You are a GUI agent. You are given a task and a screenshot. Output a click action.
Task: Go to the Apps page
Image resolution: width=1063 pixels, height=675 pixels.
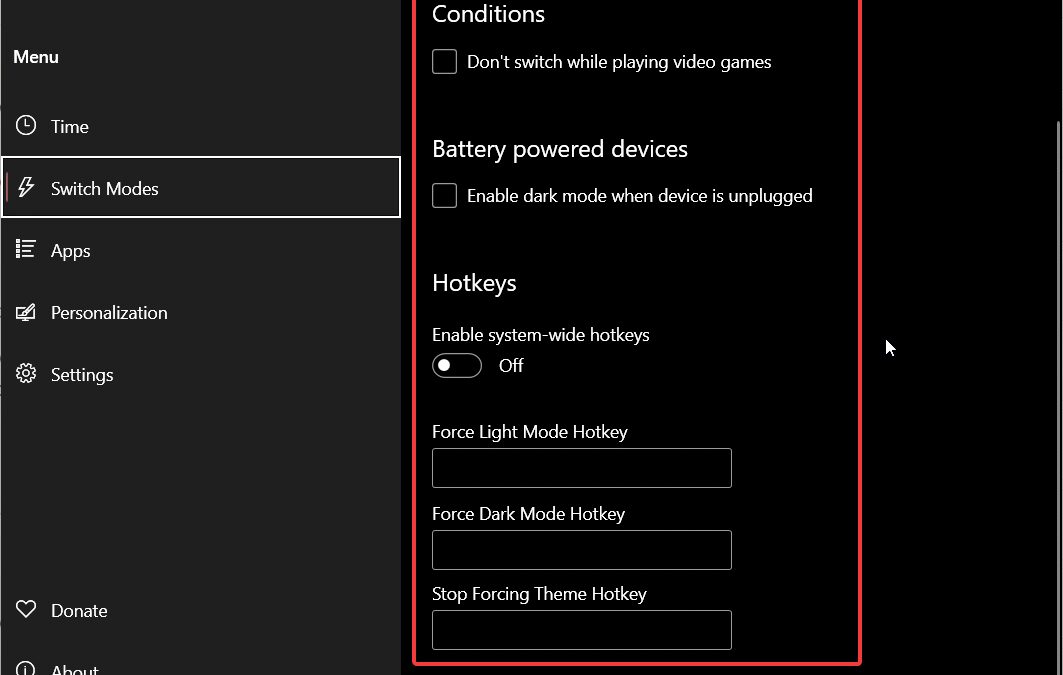pyautogui.click(x=71, y=251)
